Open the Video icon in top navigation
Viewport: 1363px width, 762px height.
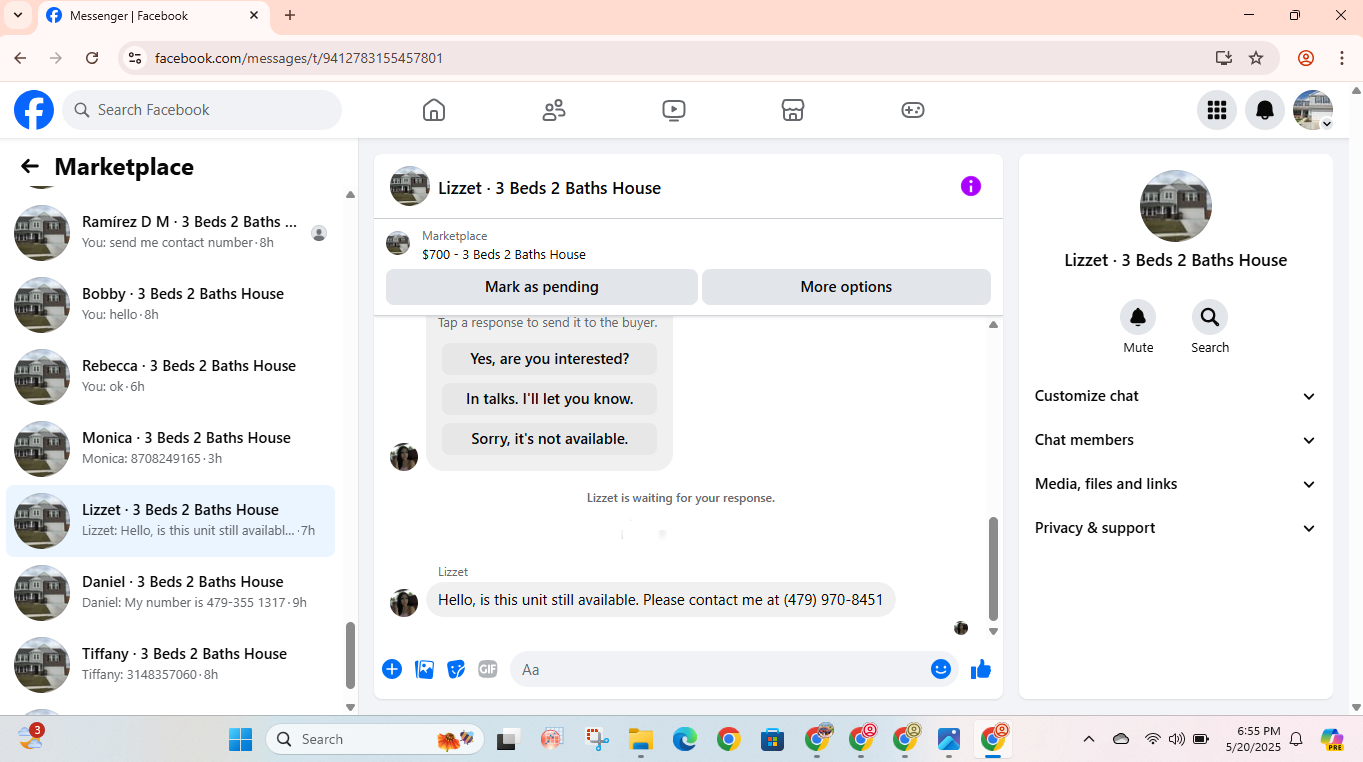click(x=674, y=110)
